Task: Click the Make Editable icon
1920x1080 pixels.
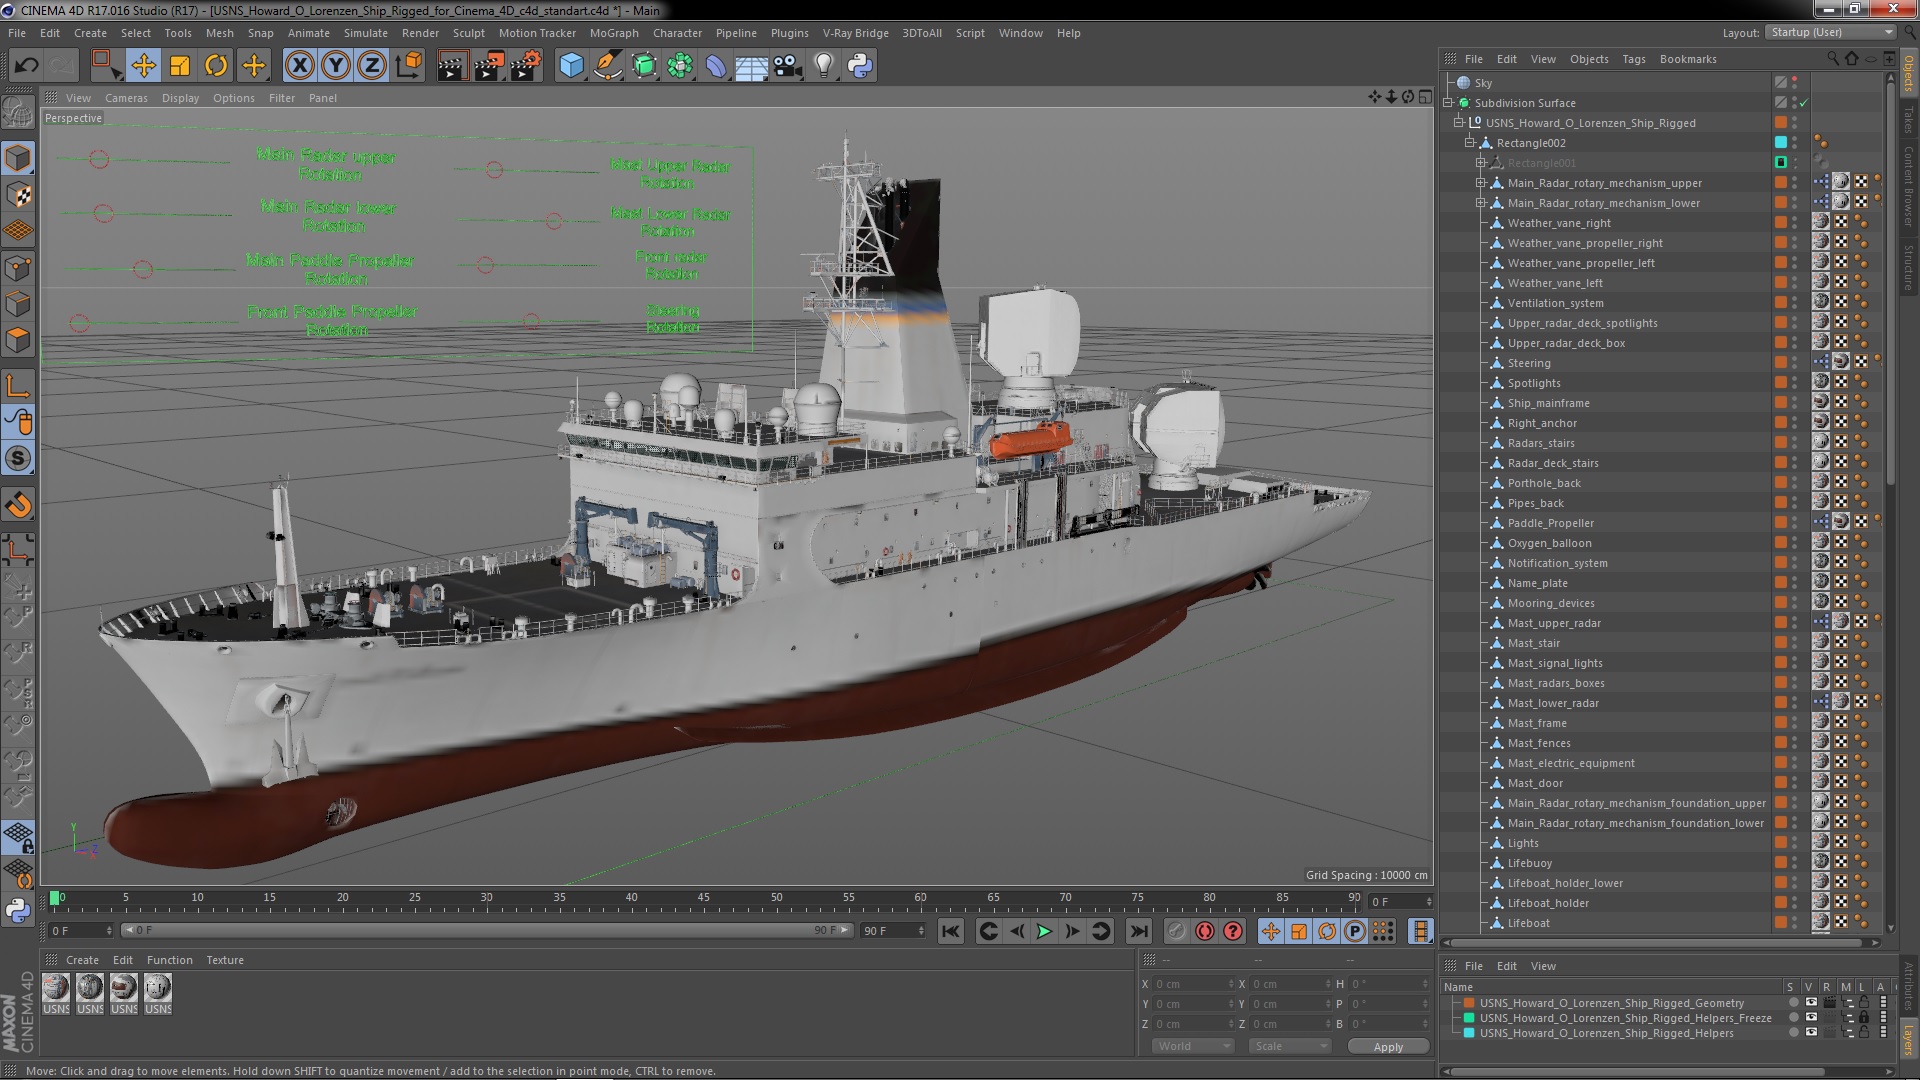Action: coord(18,112)
